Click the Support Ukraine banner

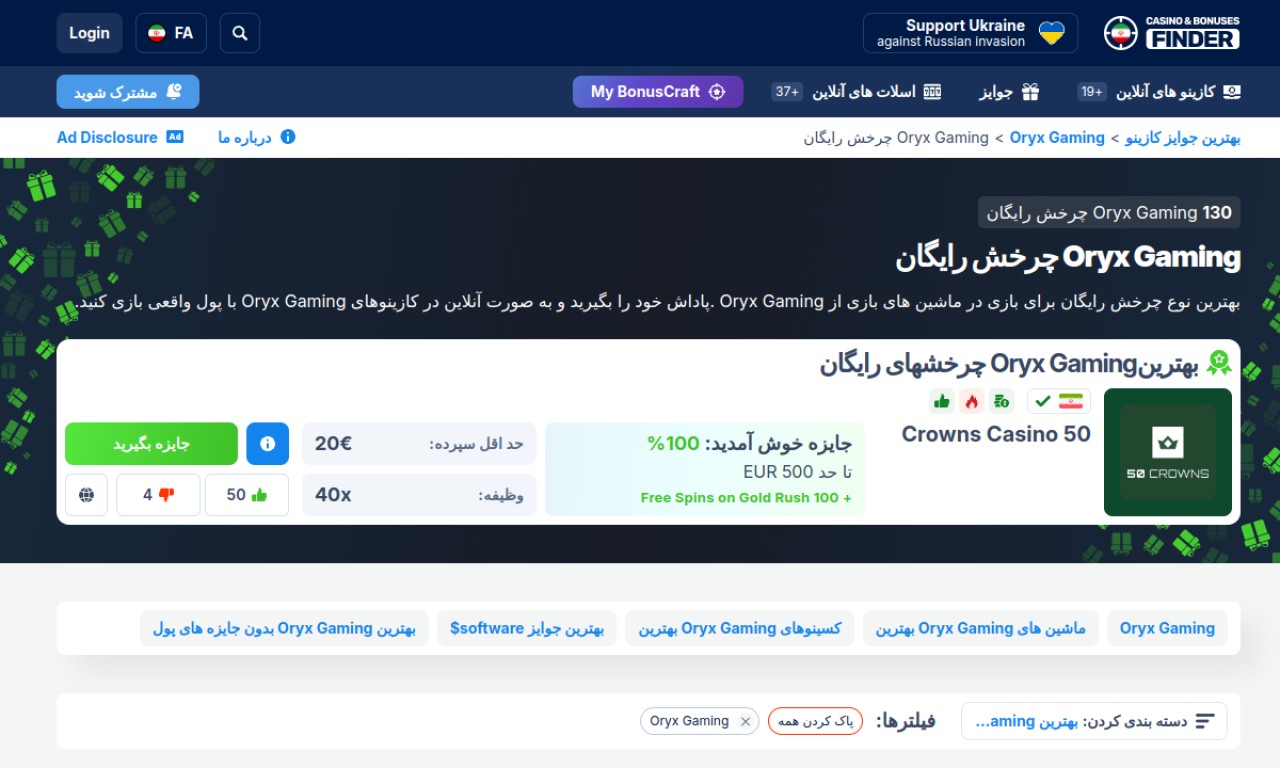coord(970,33)
